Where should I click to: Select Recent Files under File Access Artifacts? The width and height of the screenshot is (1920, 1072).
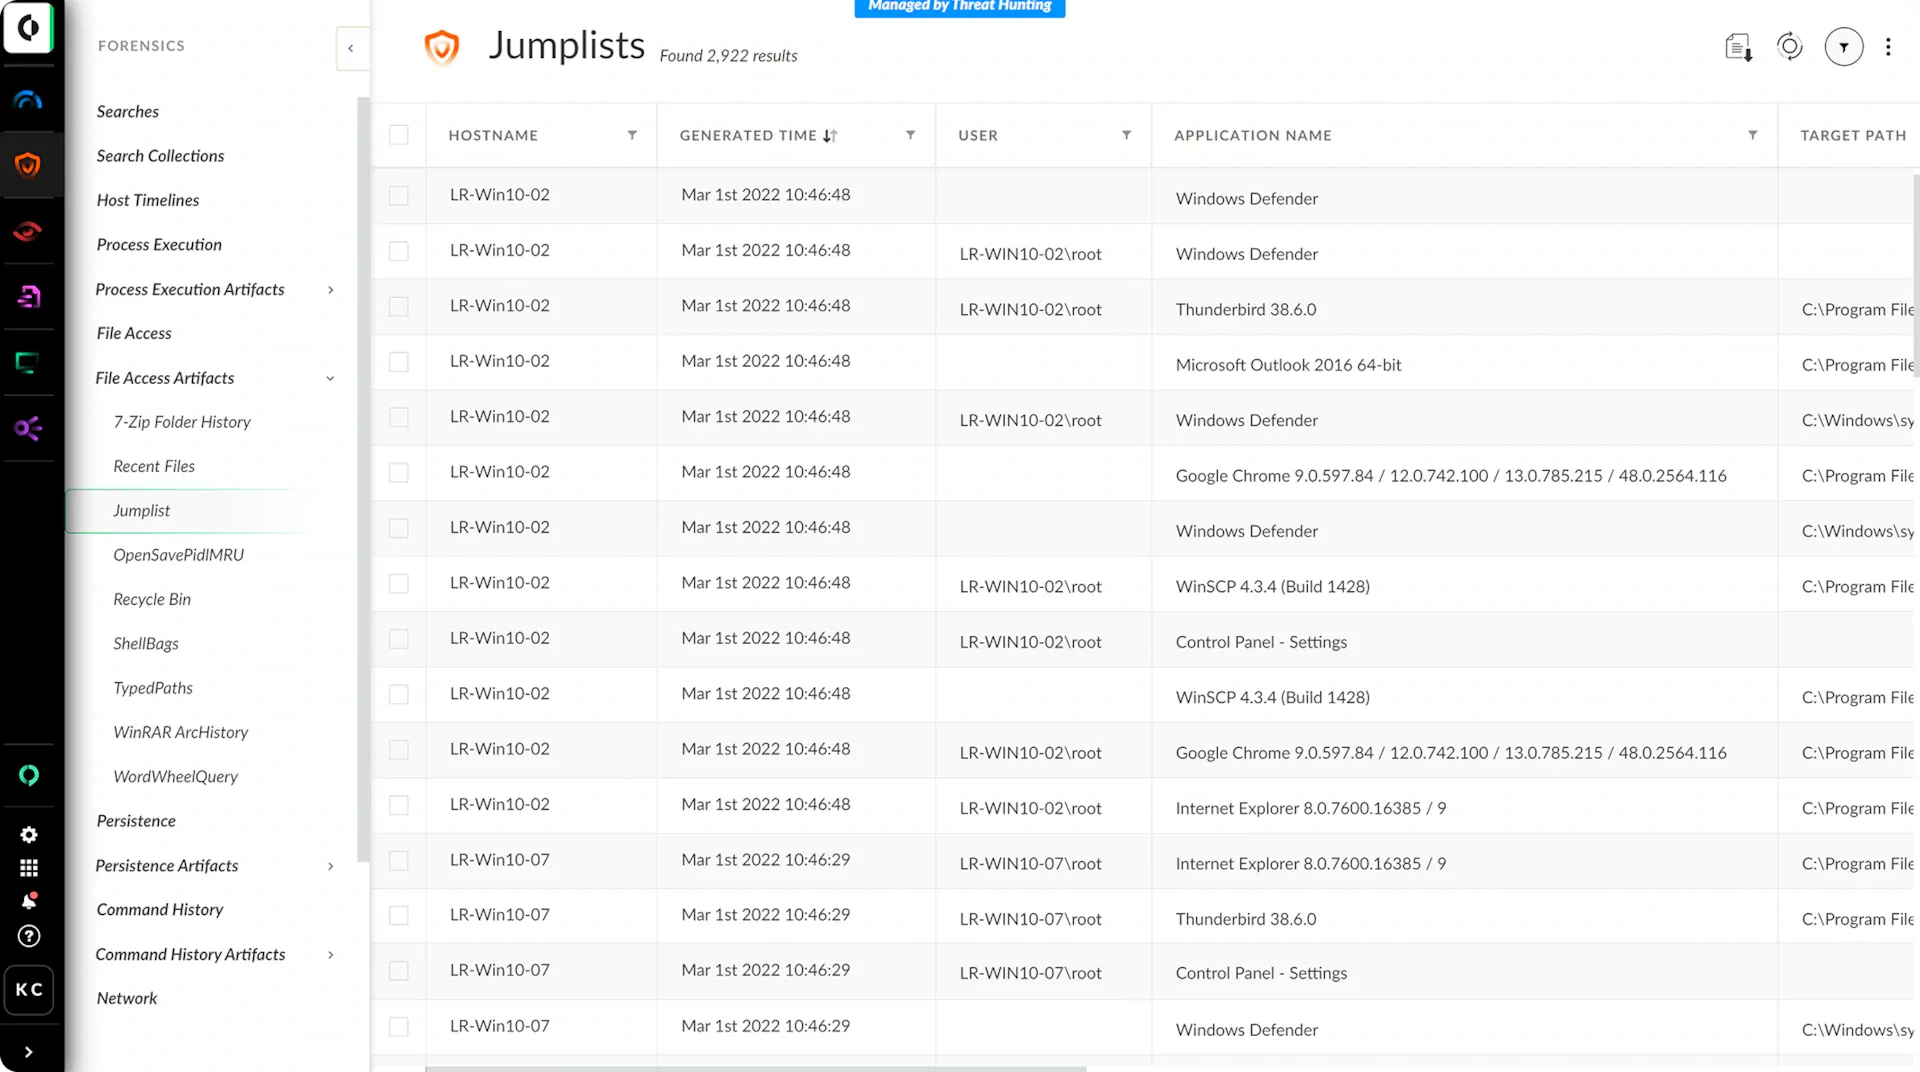point(154,466)
